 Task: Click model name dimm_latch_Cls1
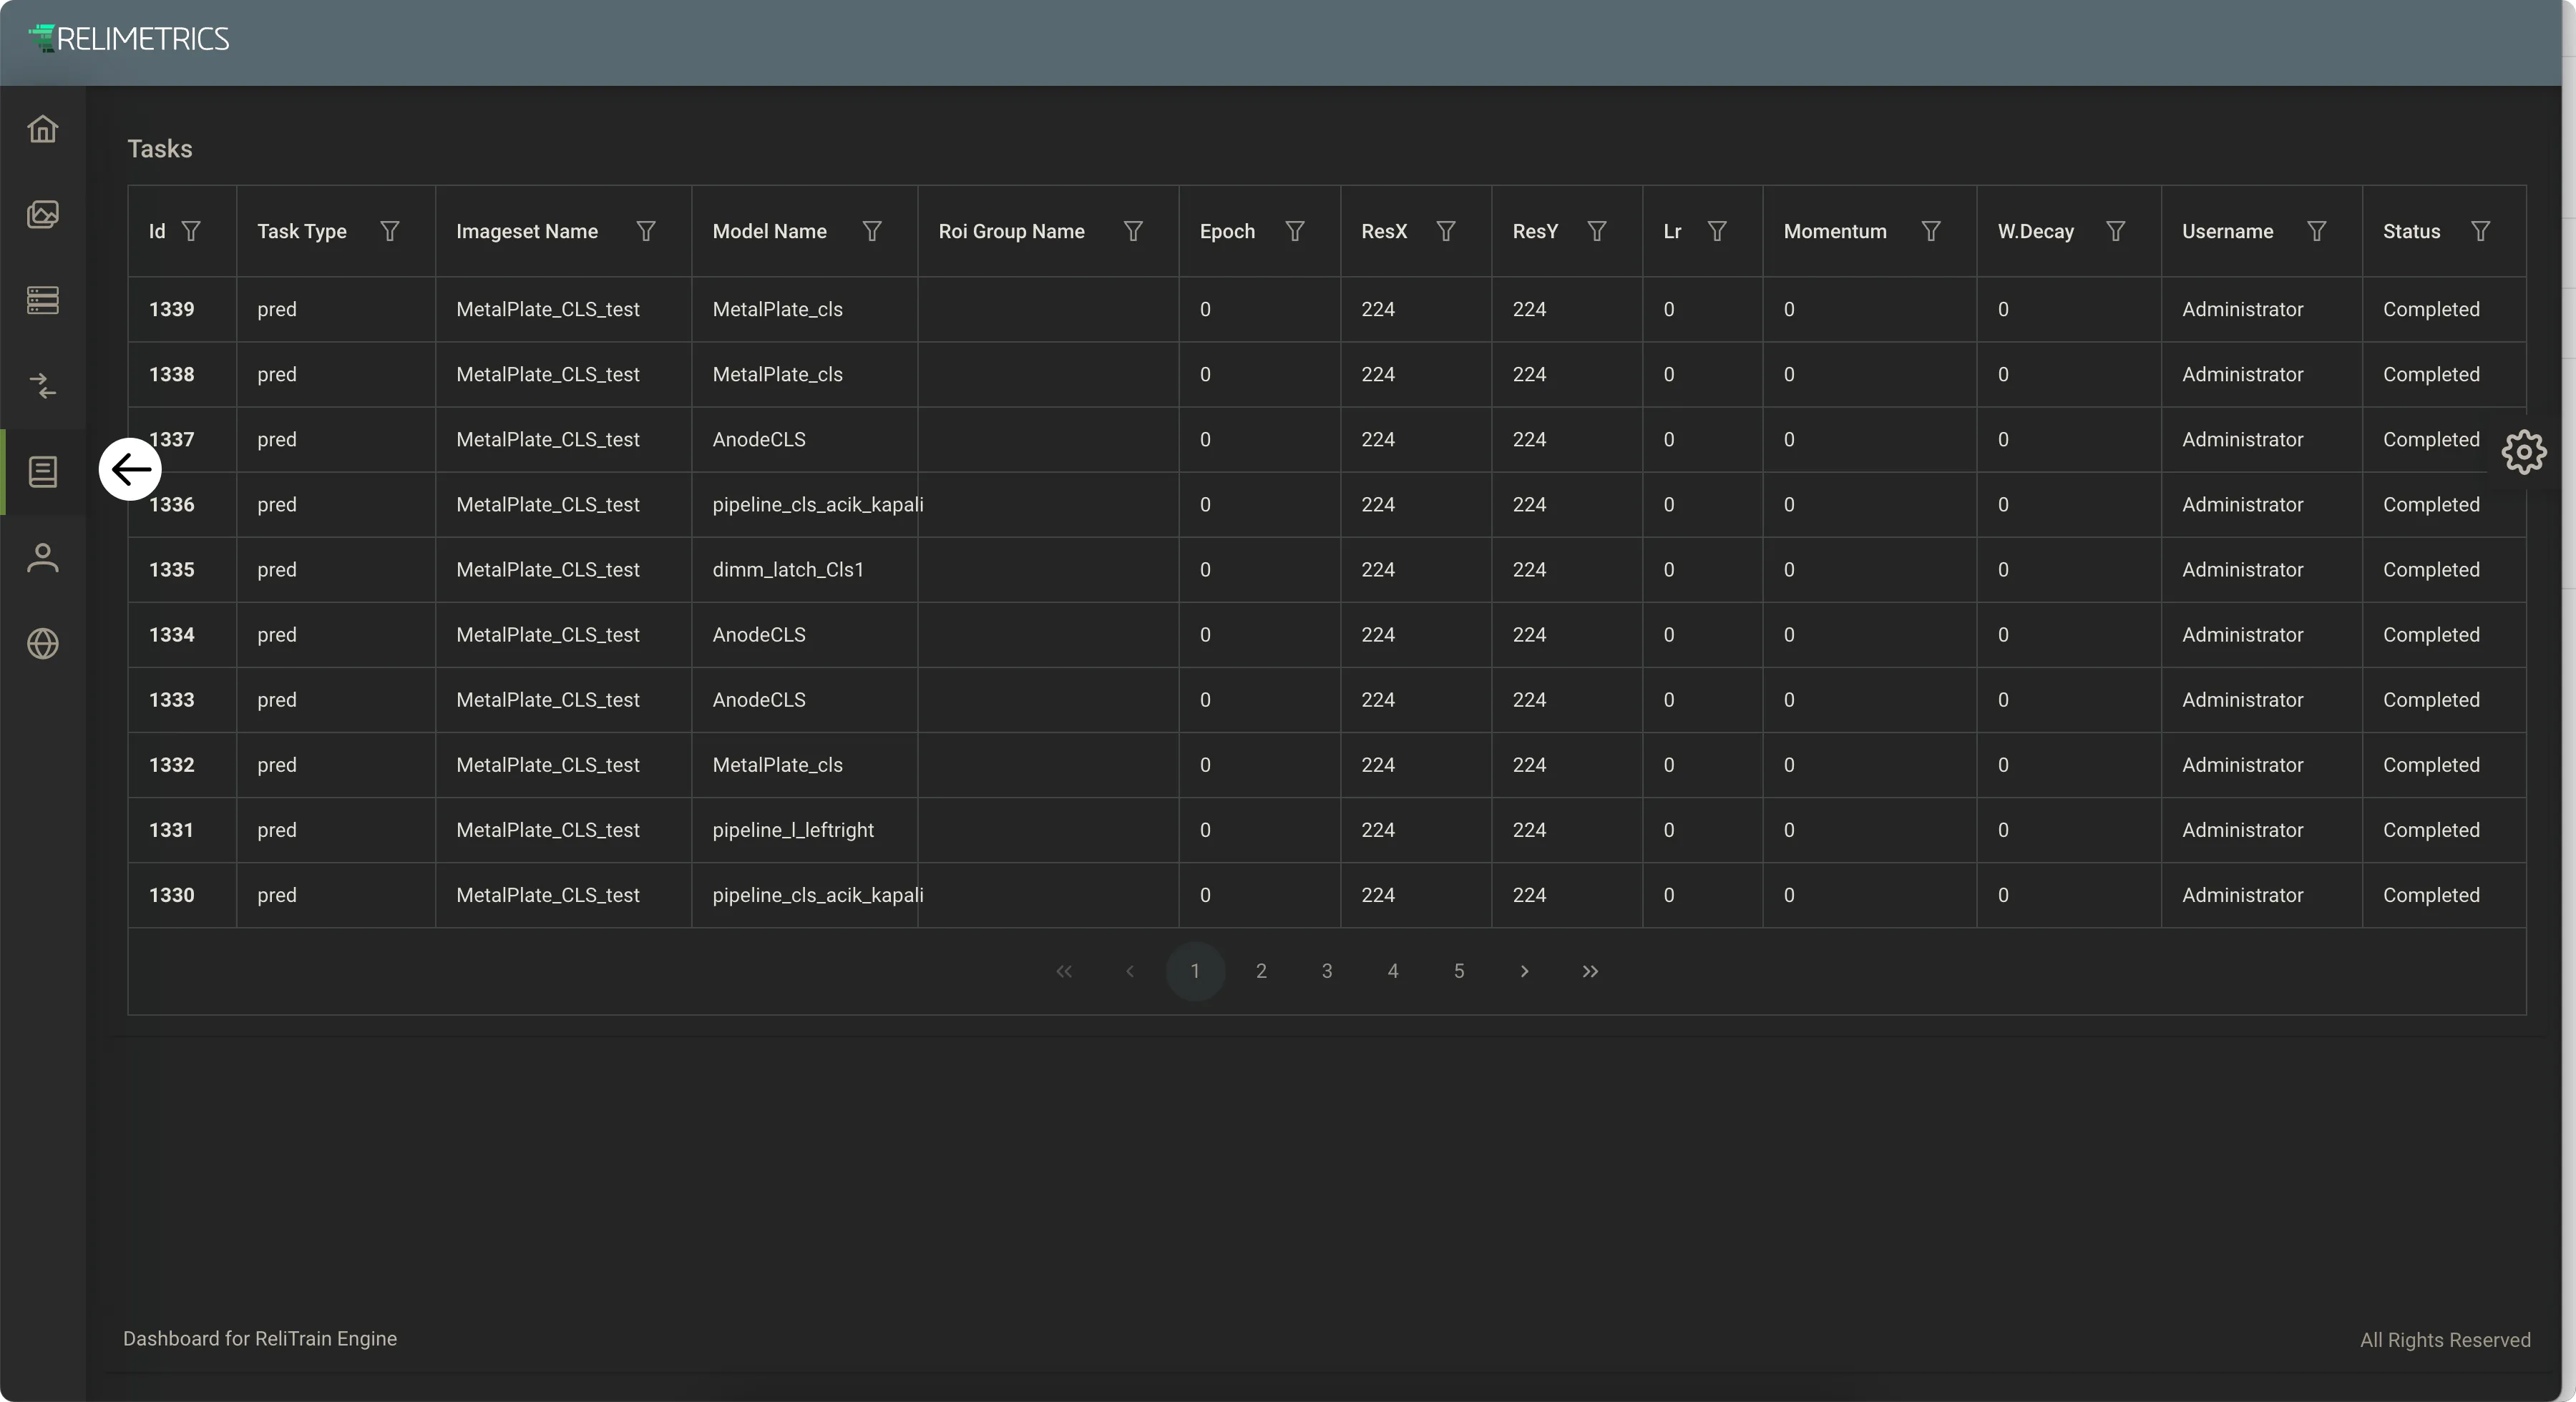788,569
